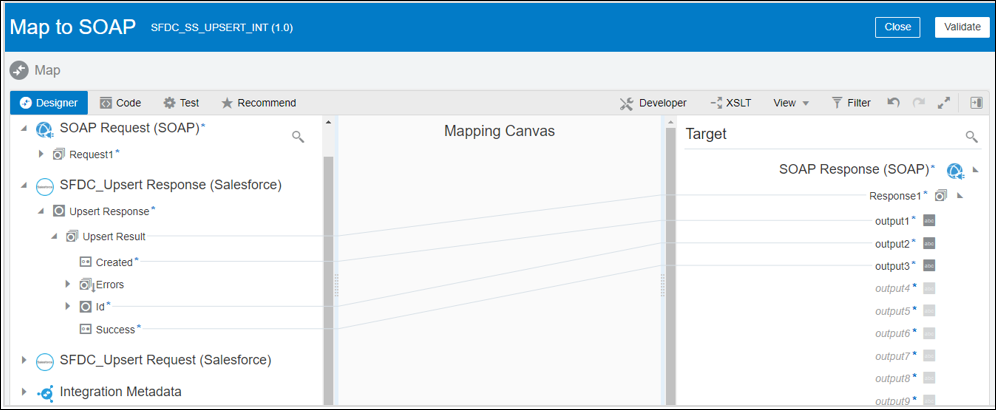Toggle the side panel icon in toolbar

coord(977,103)
